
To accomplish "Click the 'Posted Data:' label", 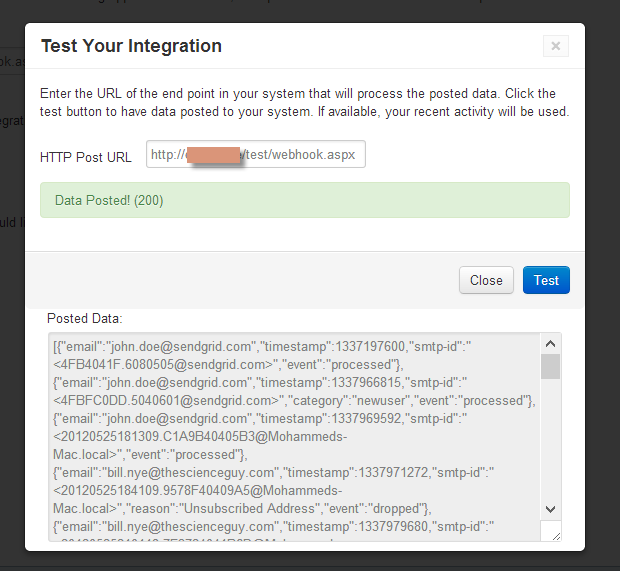I will point(85,318).
